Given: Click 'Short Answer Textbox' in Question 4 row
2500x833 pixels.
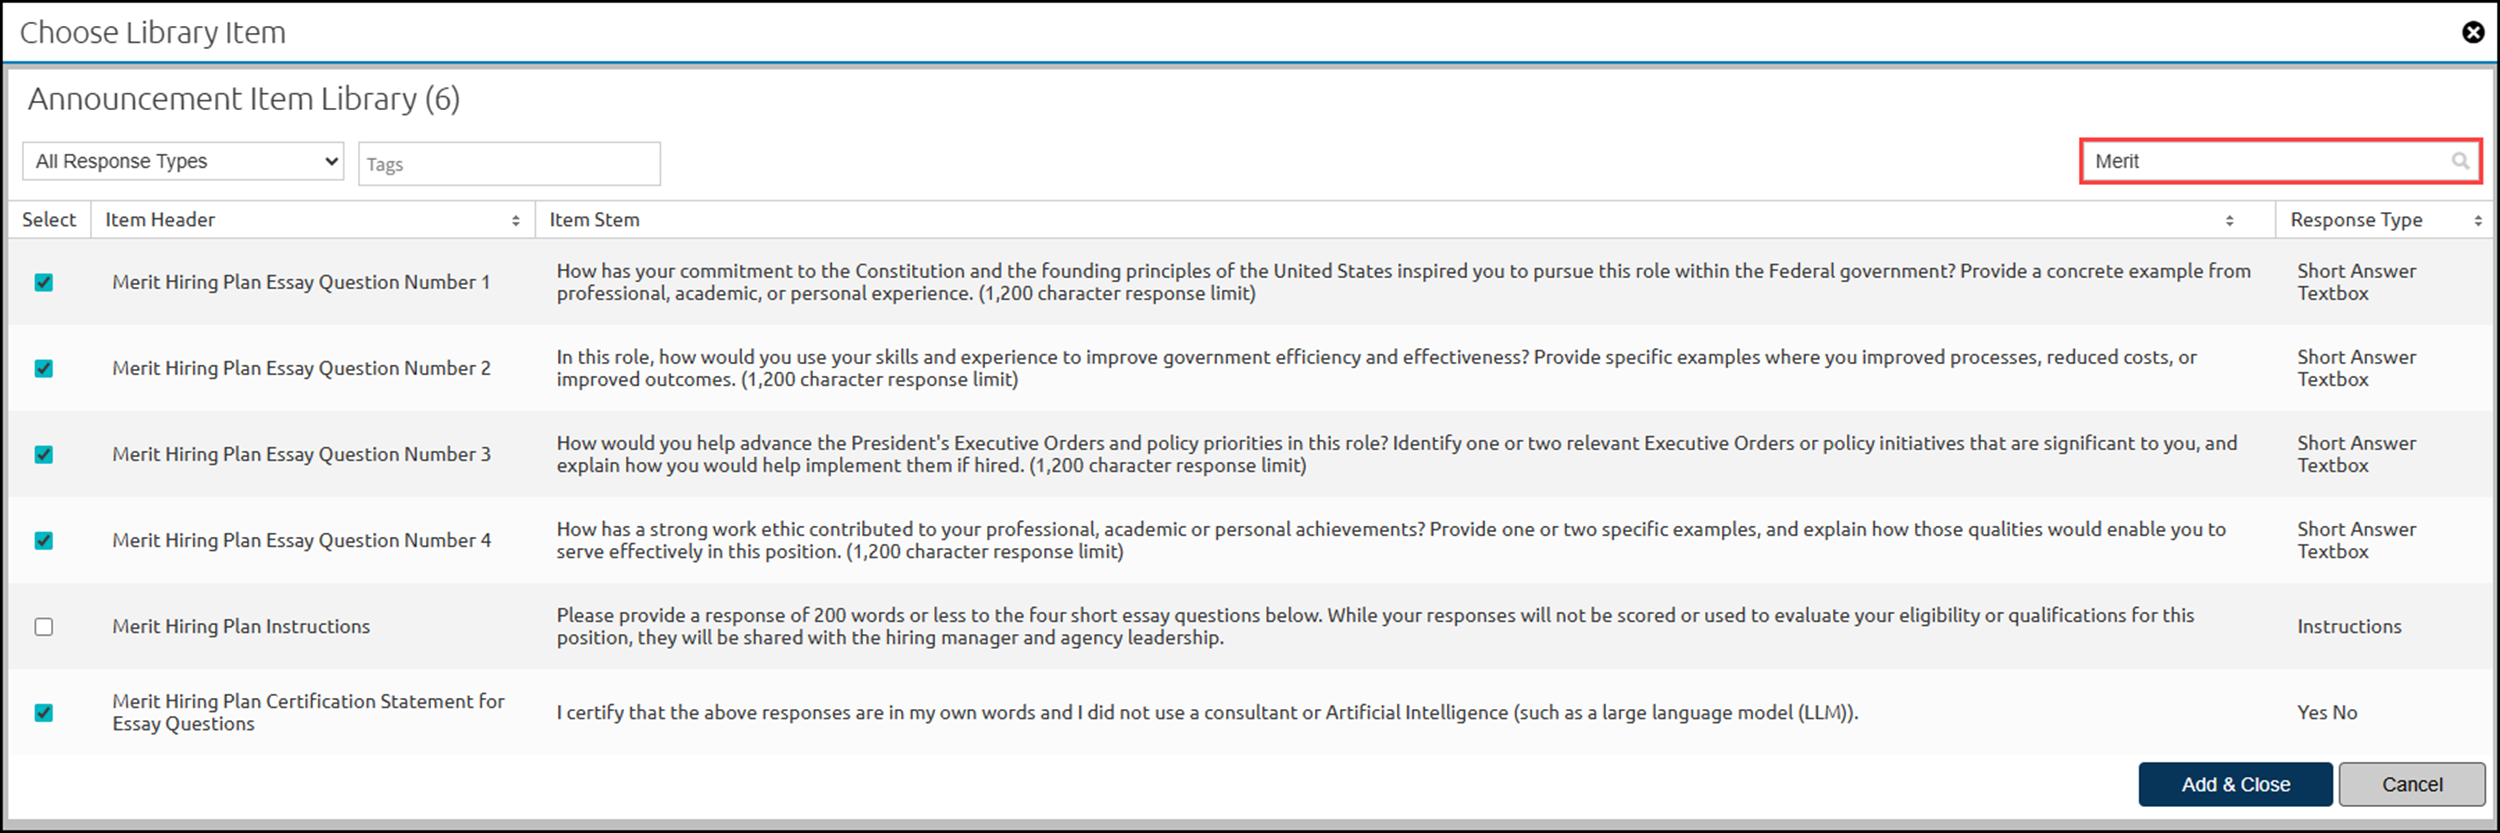Looking at the screenshot, I should click(2356, 540).
